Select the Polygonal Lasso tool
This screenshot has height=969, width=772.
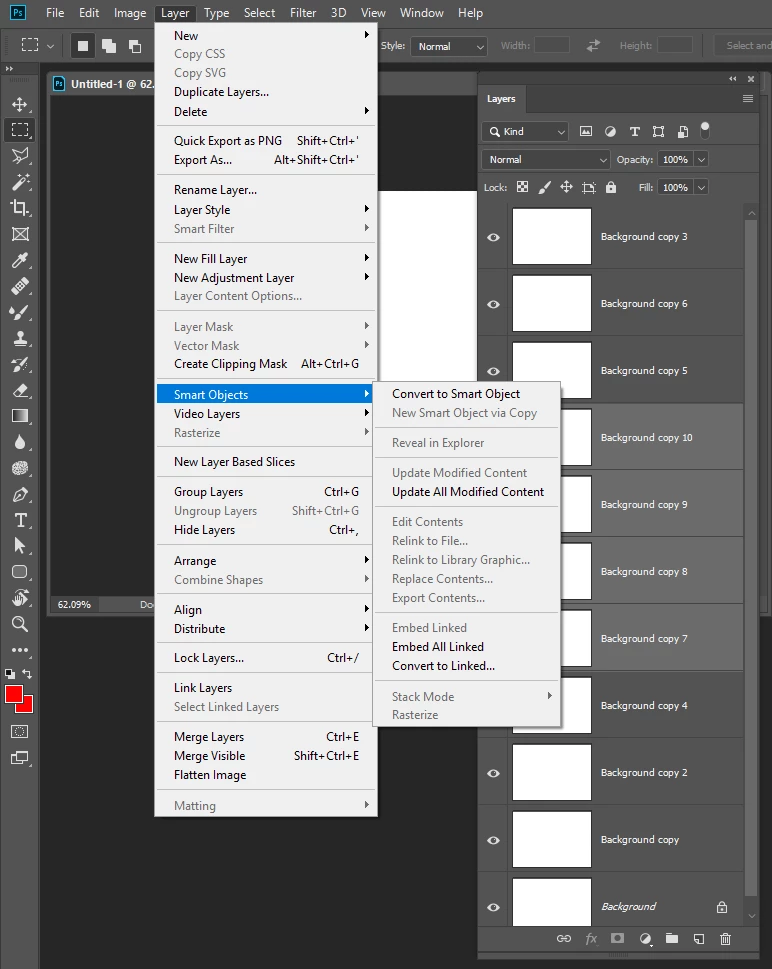pyautogui.click(x=20, y=156)
